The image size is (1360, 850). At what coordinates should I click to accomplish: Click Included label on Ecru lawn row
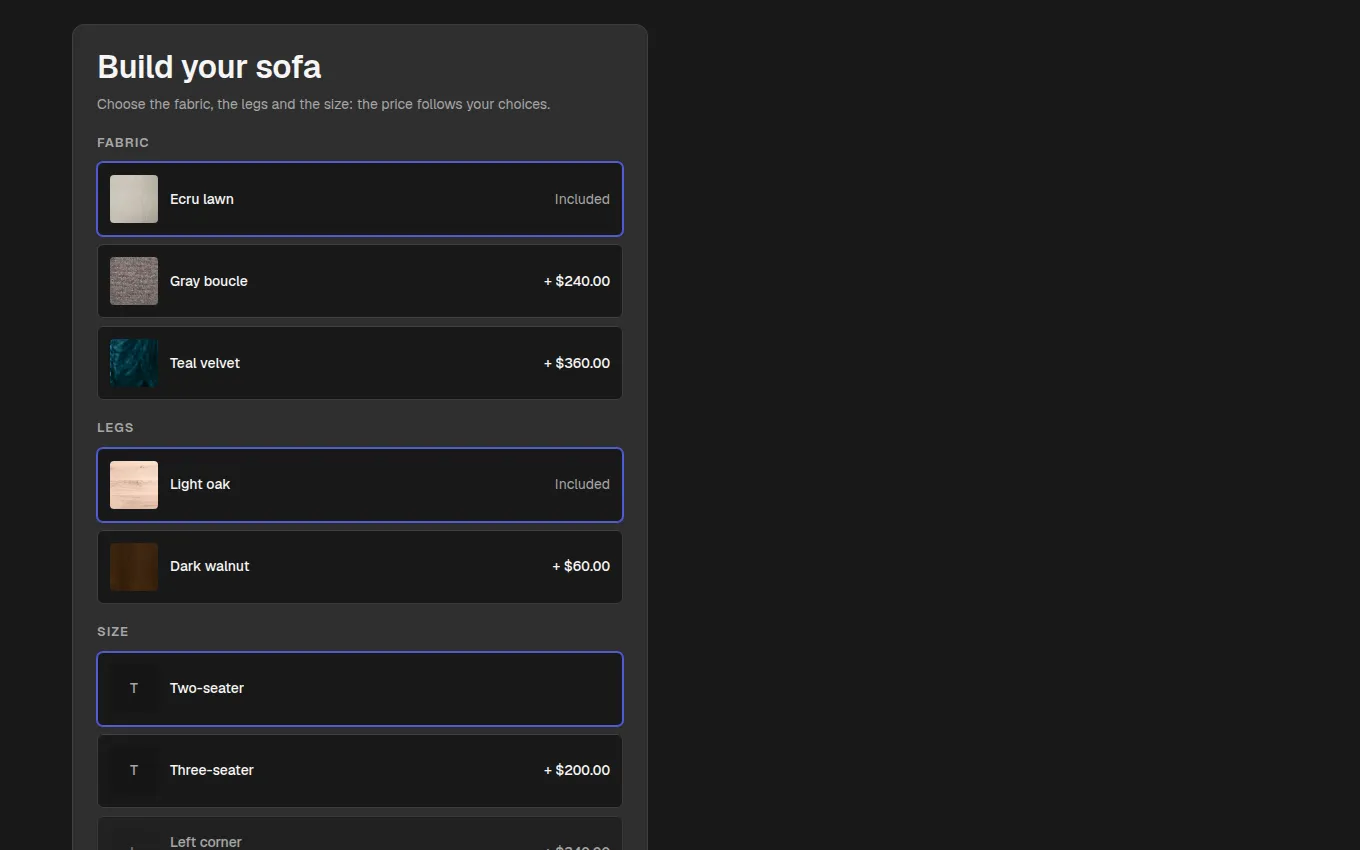[x=582, y=199]
